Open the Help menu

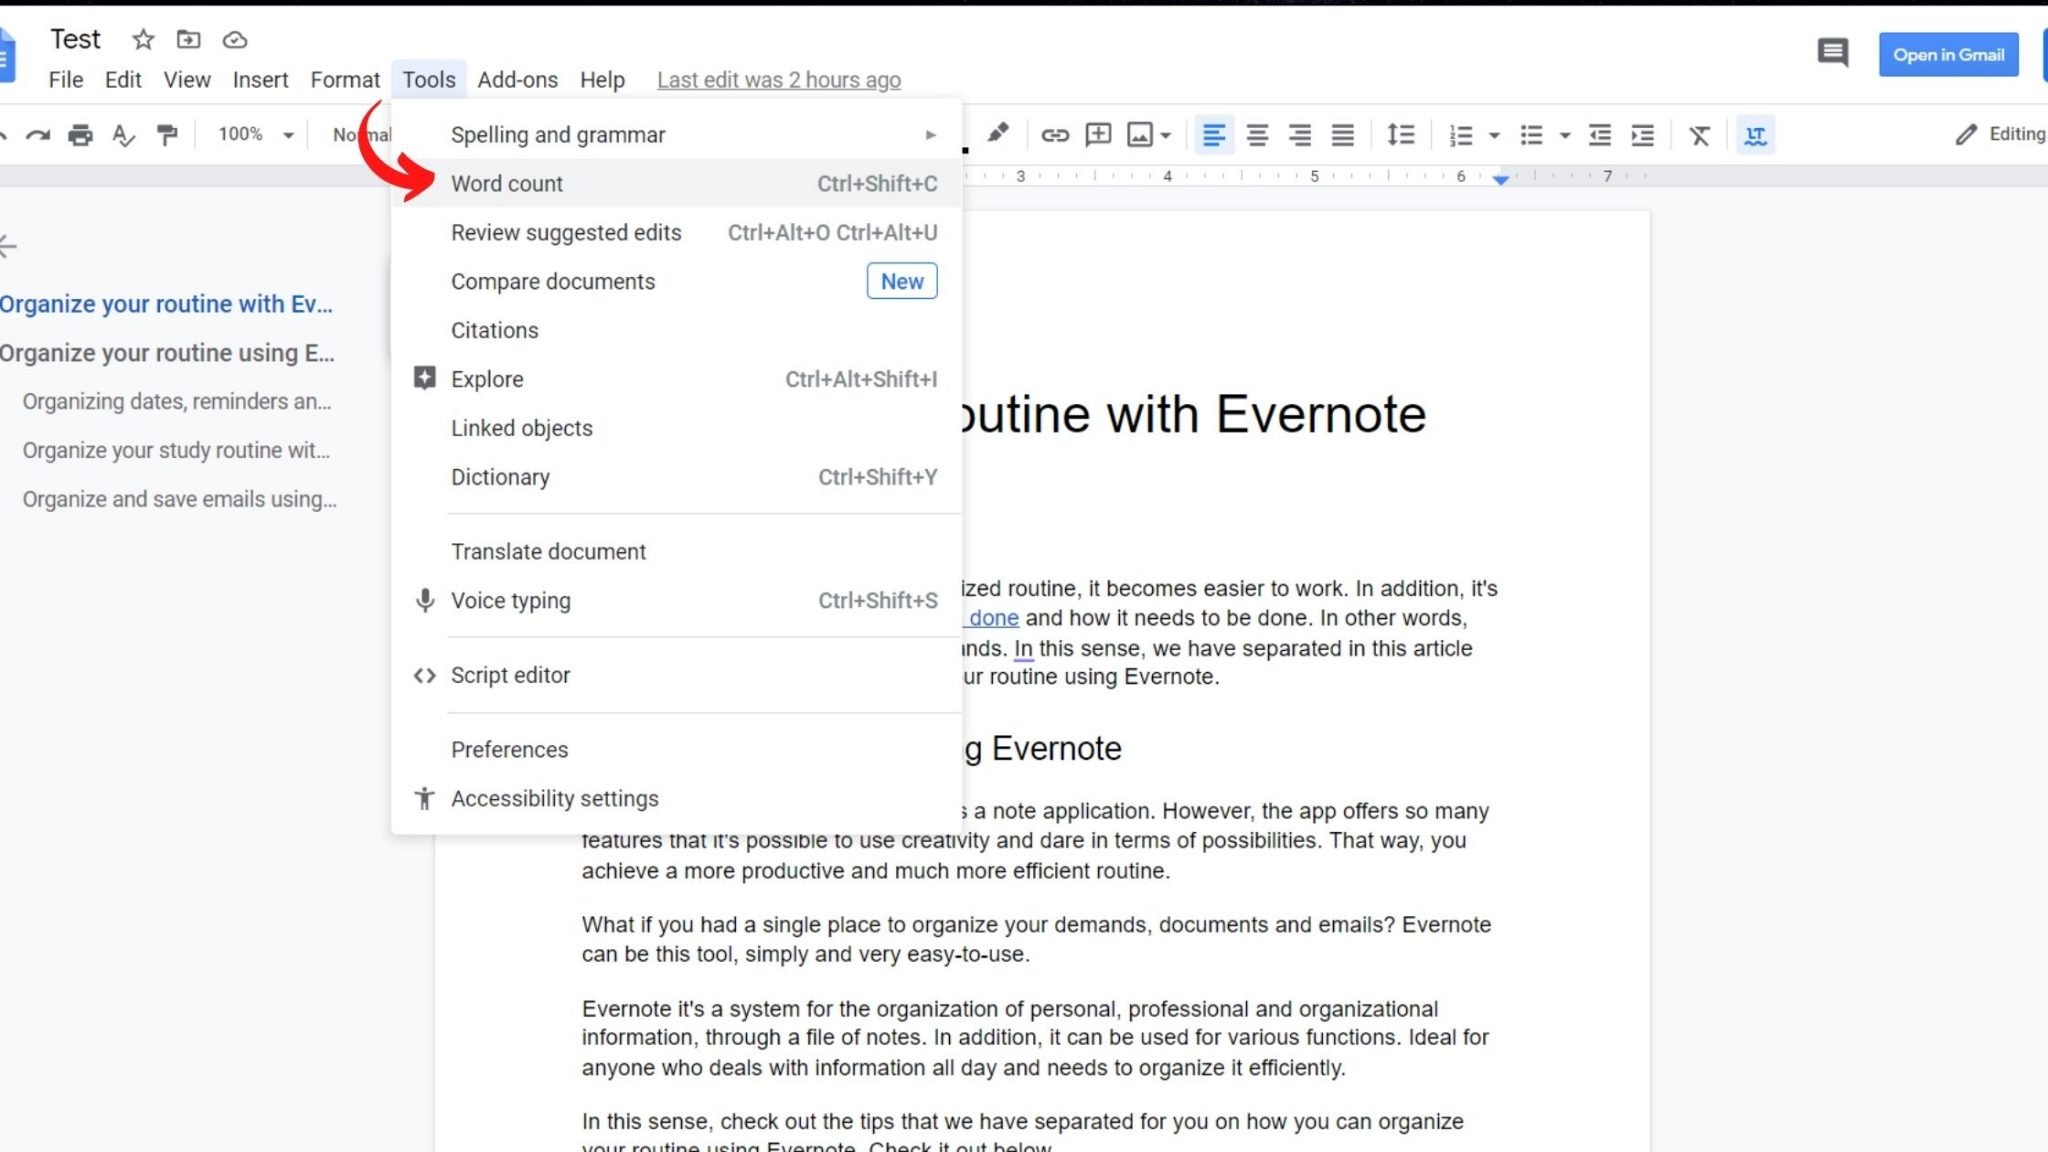tap(602, 80)
